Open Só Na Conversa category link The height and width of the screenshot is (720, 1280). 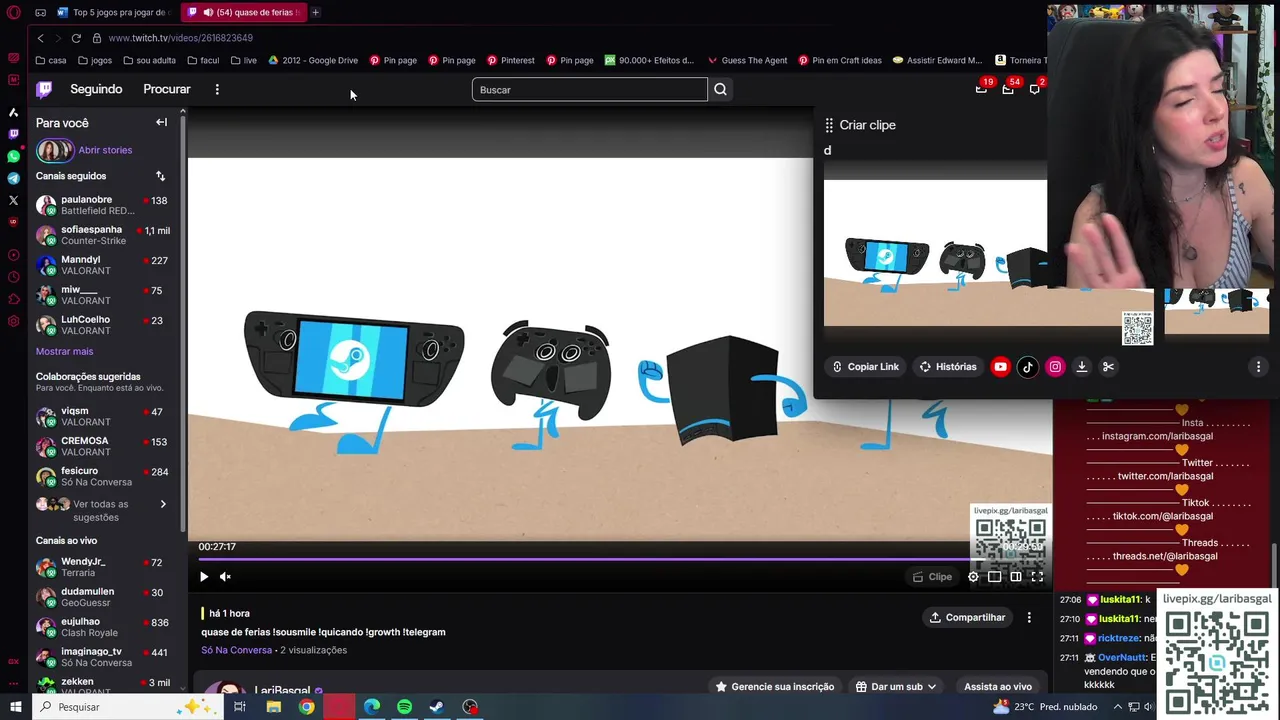click(x=236, y=650)
